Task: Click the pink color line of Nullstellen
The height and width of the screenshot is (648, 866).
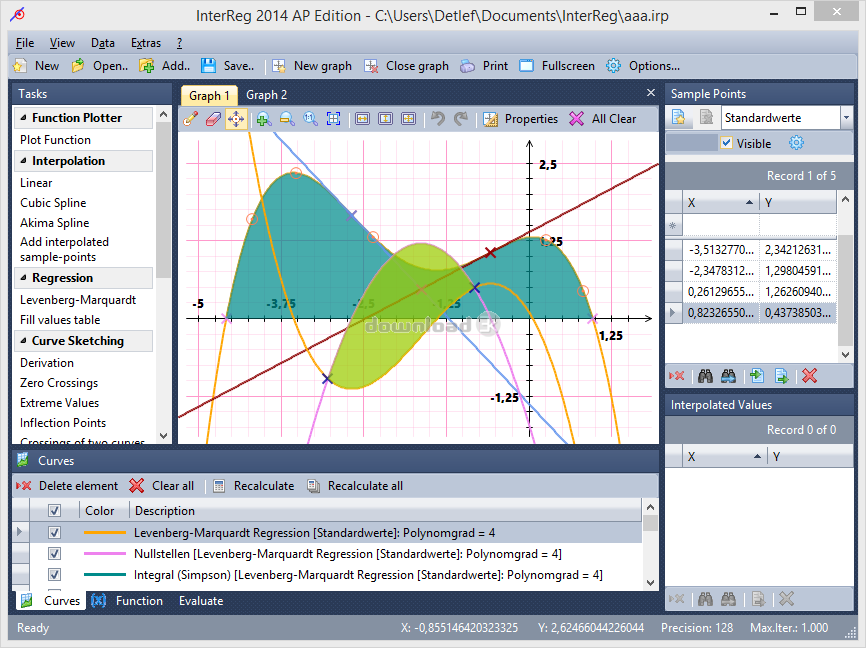Action: click(105, 554)
